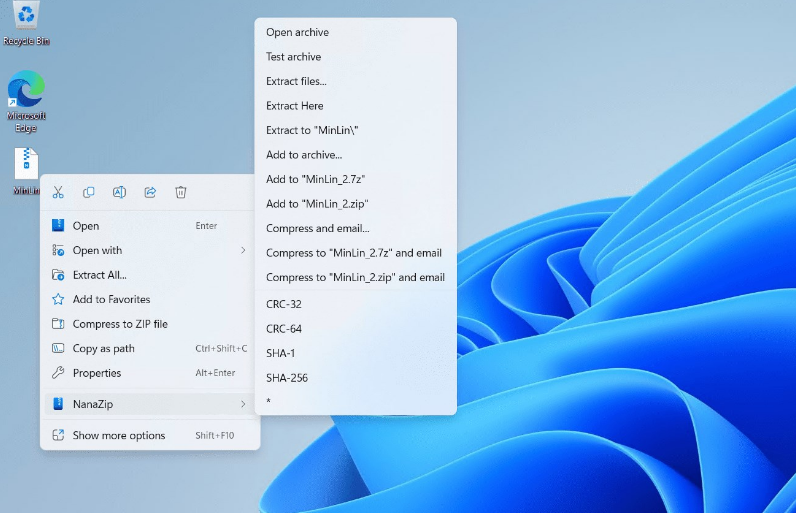Click the star icon beside Add to Favorites

pos(58,299)
